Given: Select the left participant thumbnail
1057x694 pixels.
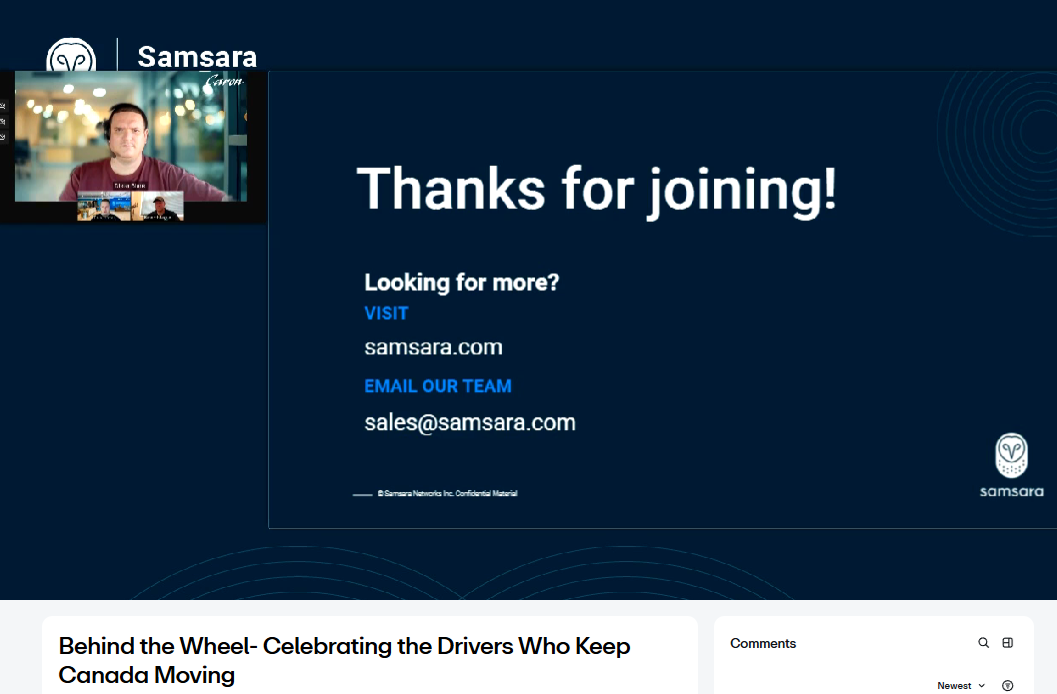Looking at the screenshot, I should tap(103, 207).
